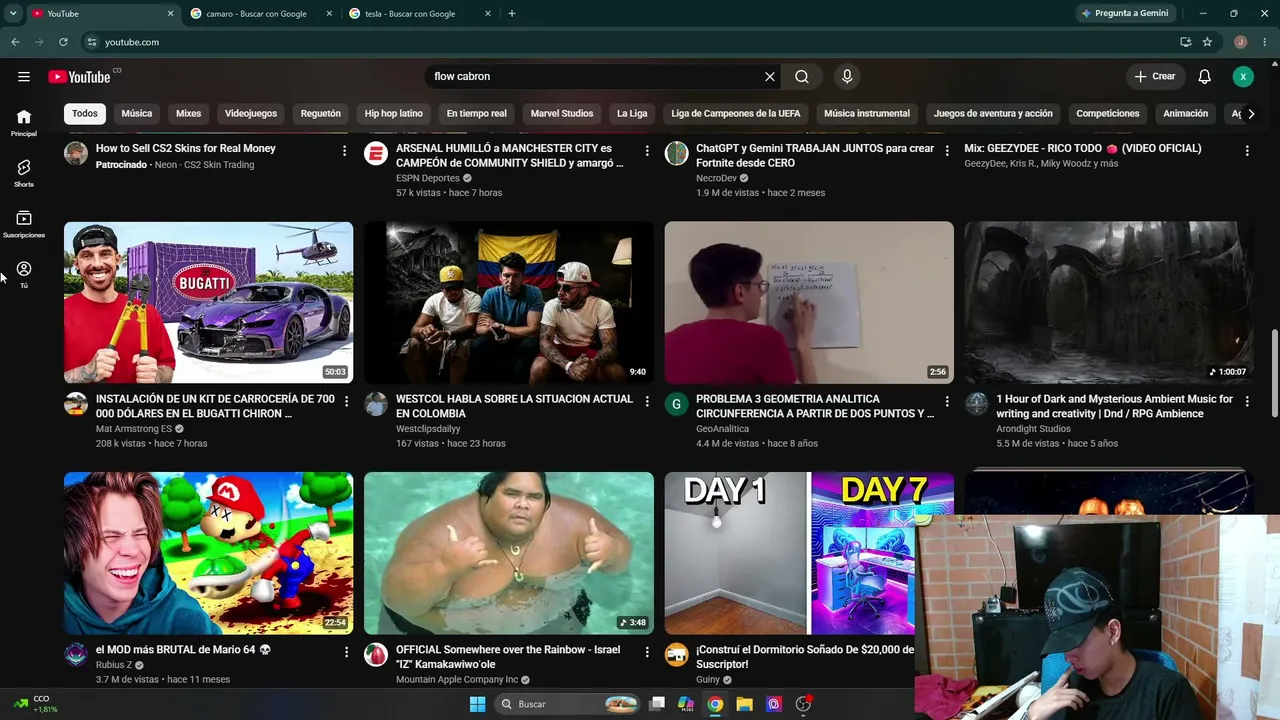Clear the search box with the X
The image size is (1280, 720).
click(770, 76)
